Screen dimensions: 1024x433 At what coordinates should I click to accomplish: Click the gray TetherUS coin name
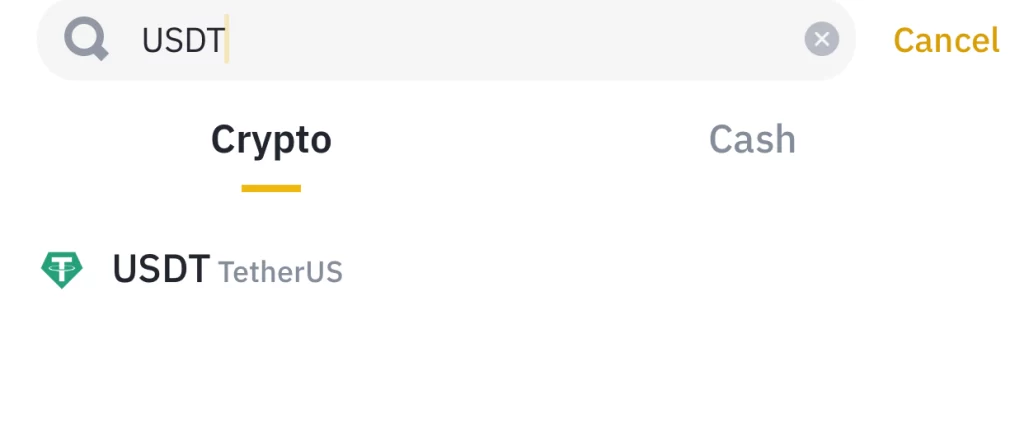pyautogui.click(x=280, y=272)
